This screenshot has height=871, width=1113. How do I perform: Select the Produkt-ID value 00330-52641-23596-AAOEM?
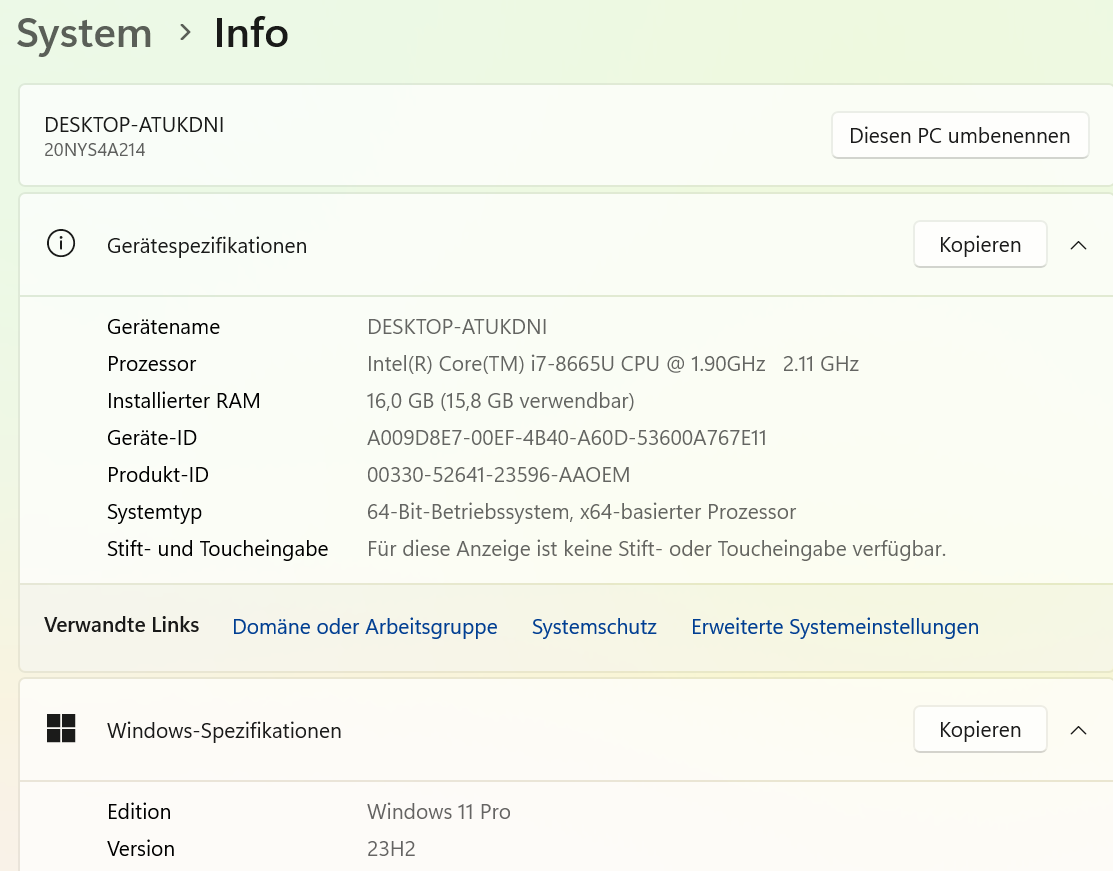point(498,474)
